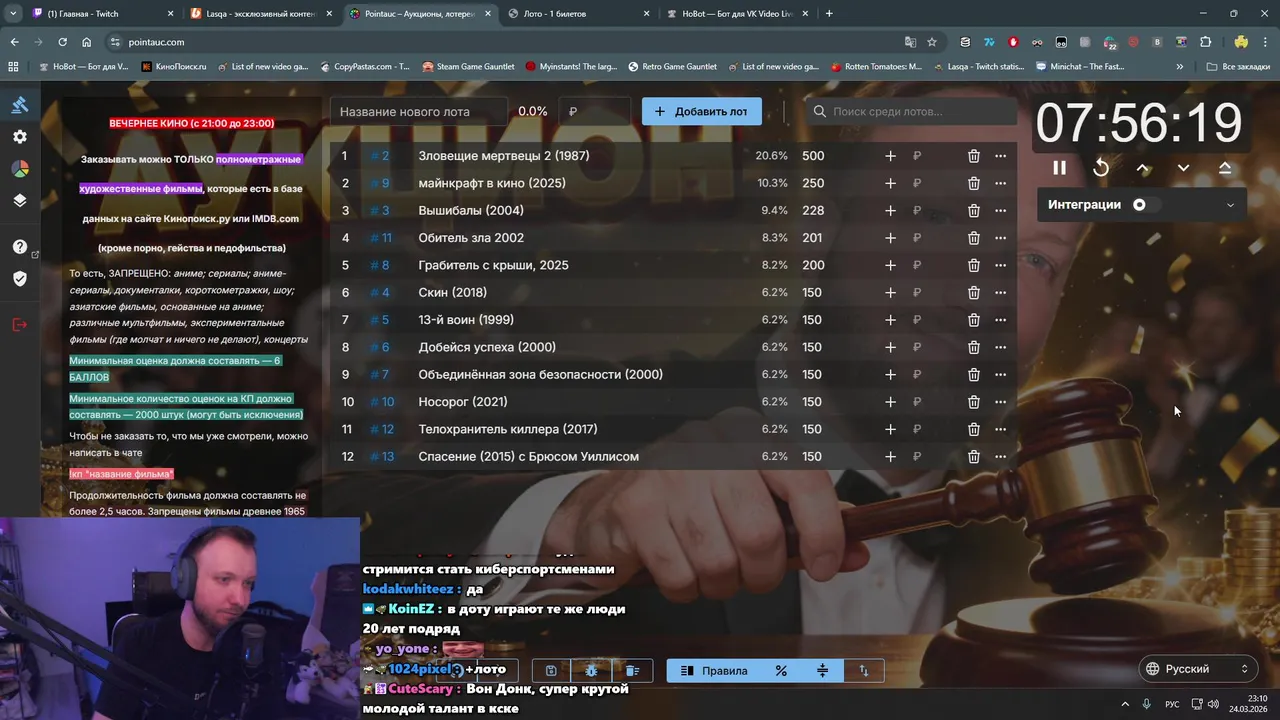Click the 500 amount of Зловещие мертвецы 2
Viewport: 1280px width, 720px height.
pos(813,156)
